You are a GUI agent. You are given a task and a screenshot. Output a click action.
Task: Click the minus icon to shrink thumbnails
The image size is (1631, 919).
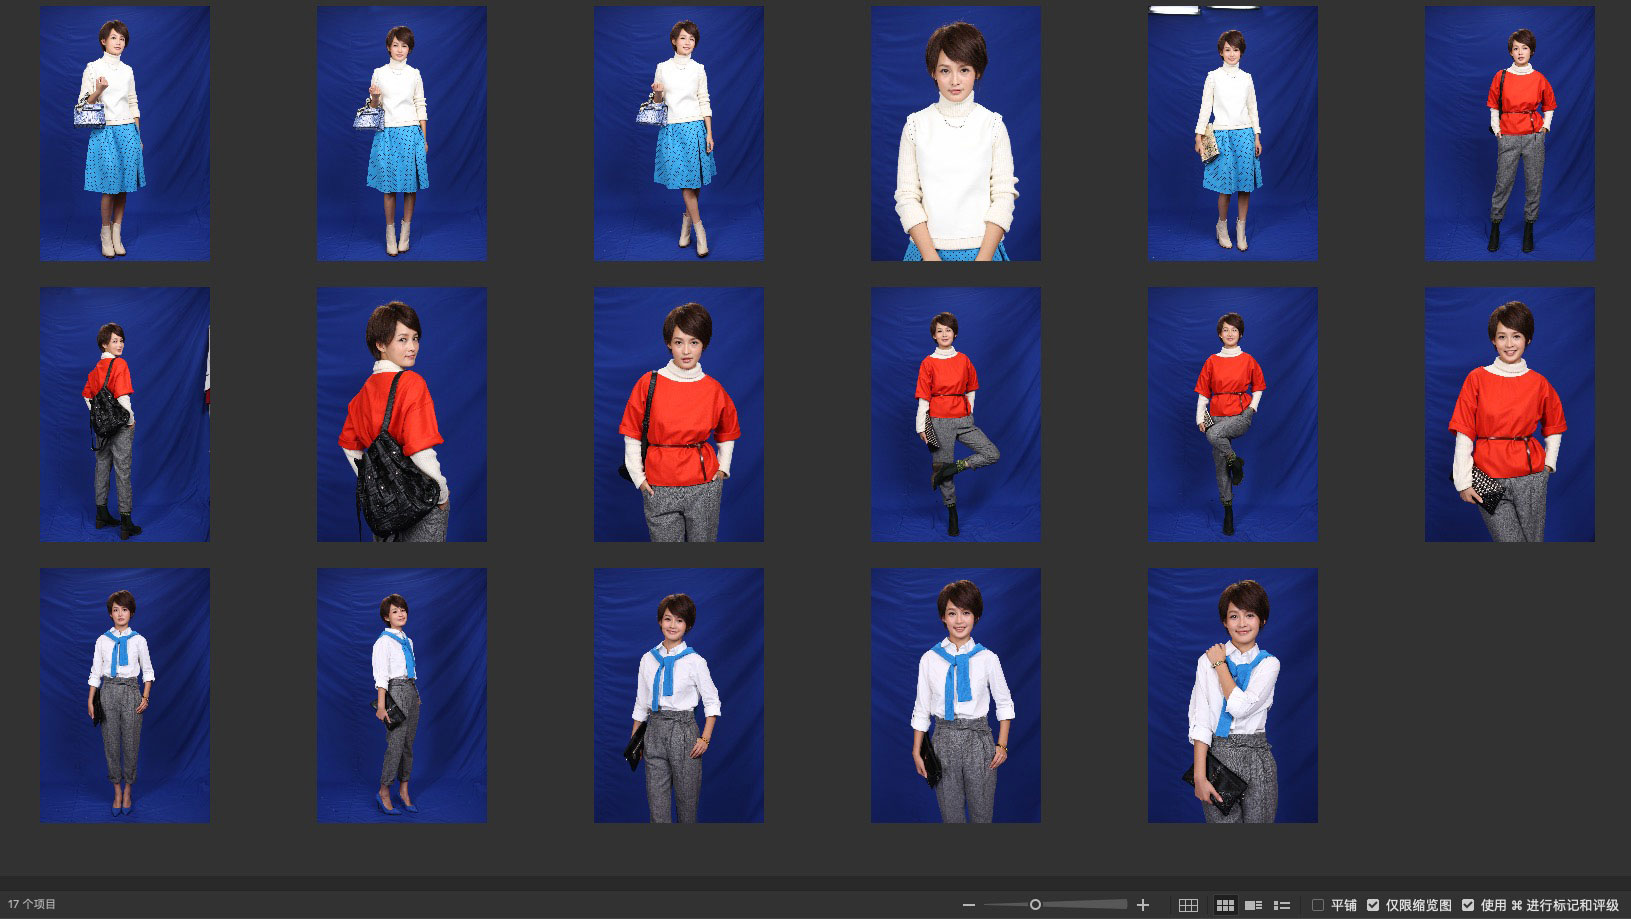click(968, 905)
